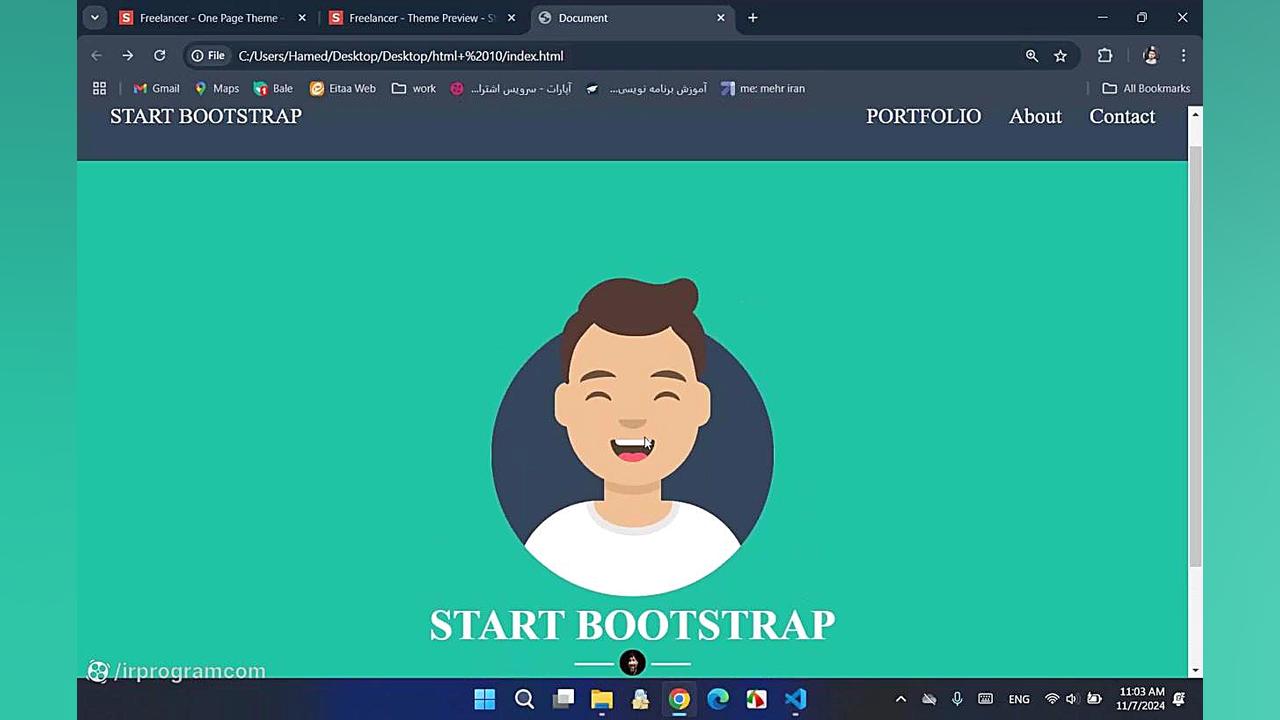Bookmark this page with the star icon

1060,56
